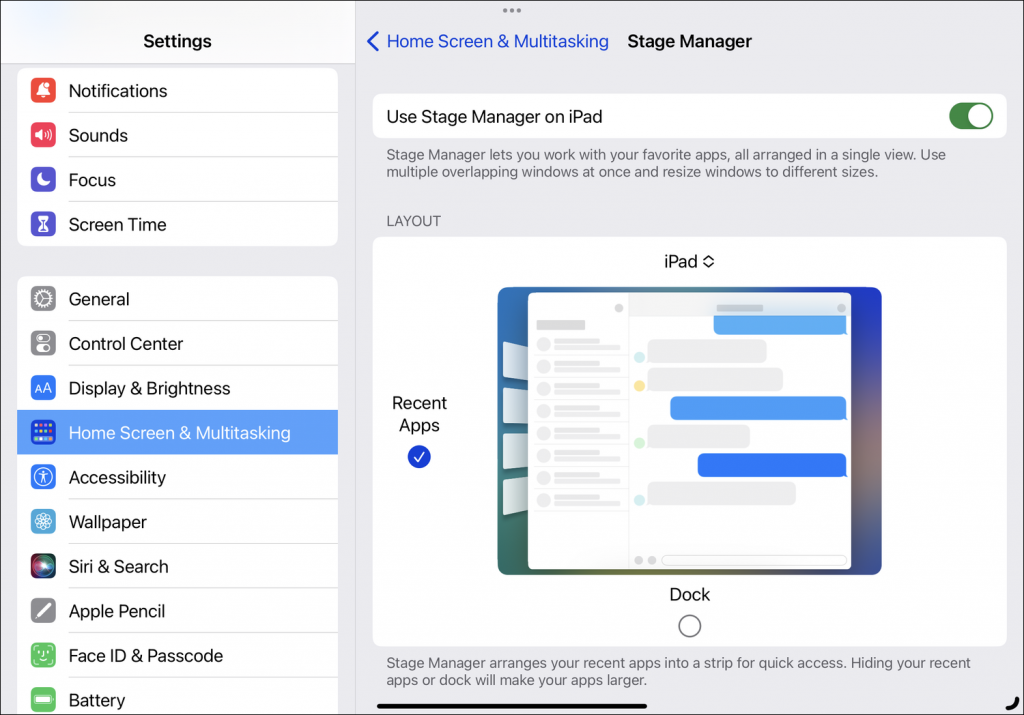
Task: Disable Use Stage Manager on iPad
Action: tap(970, 116)
